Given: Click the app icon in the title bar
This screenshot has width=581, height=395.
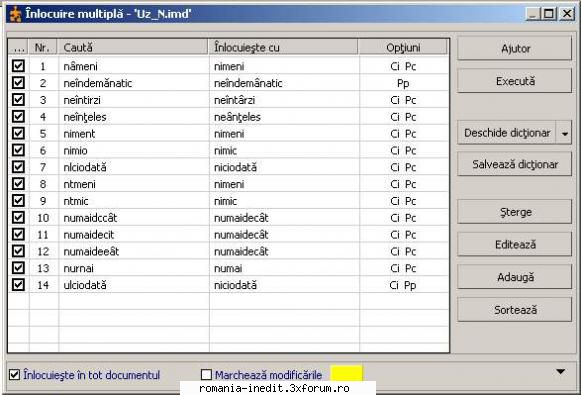Looking at the screenshot, I should click(15, 14).
